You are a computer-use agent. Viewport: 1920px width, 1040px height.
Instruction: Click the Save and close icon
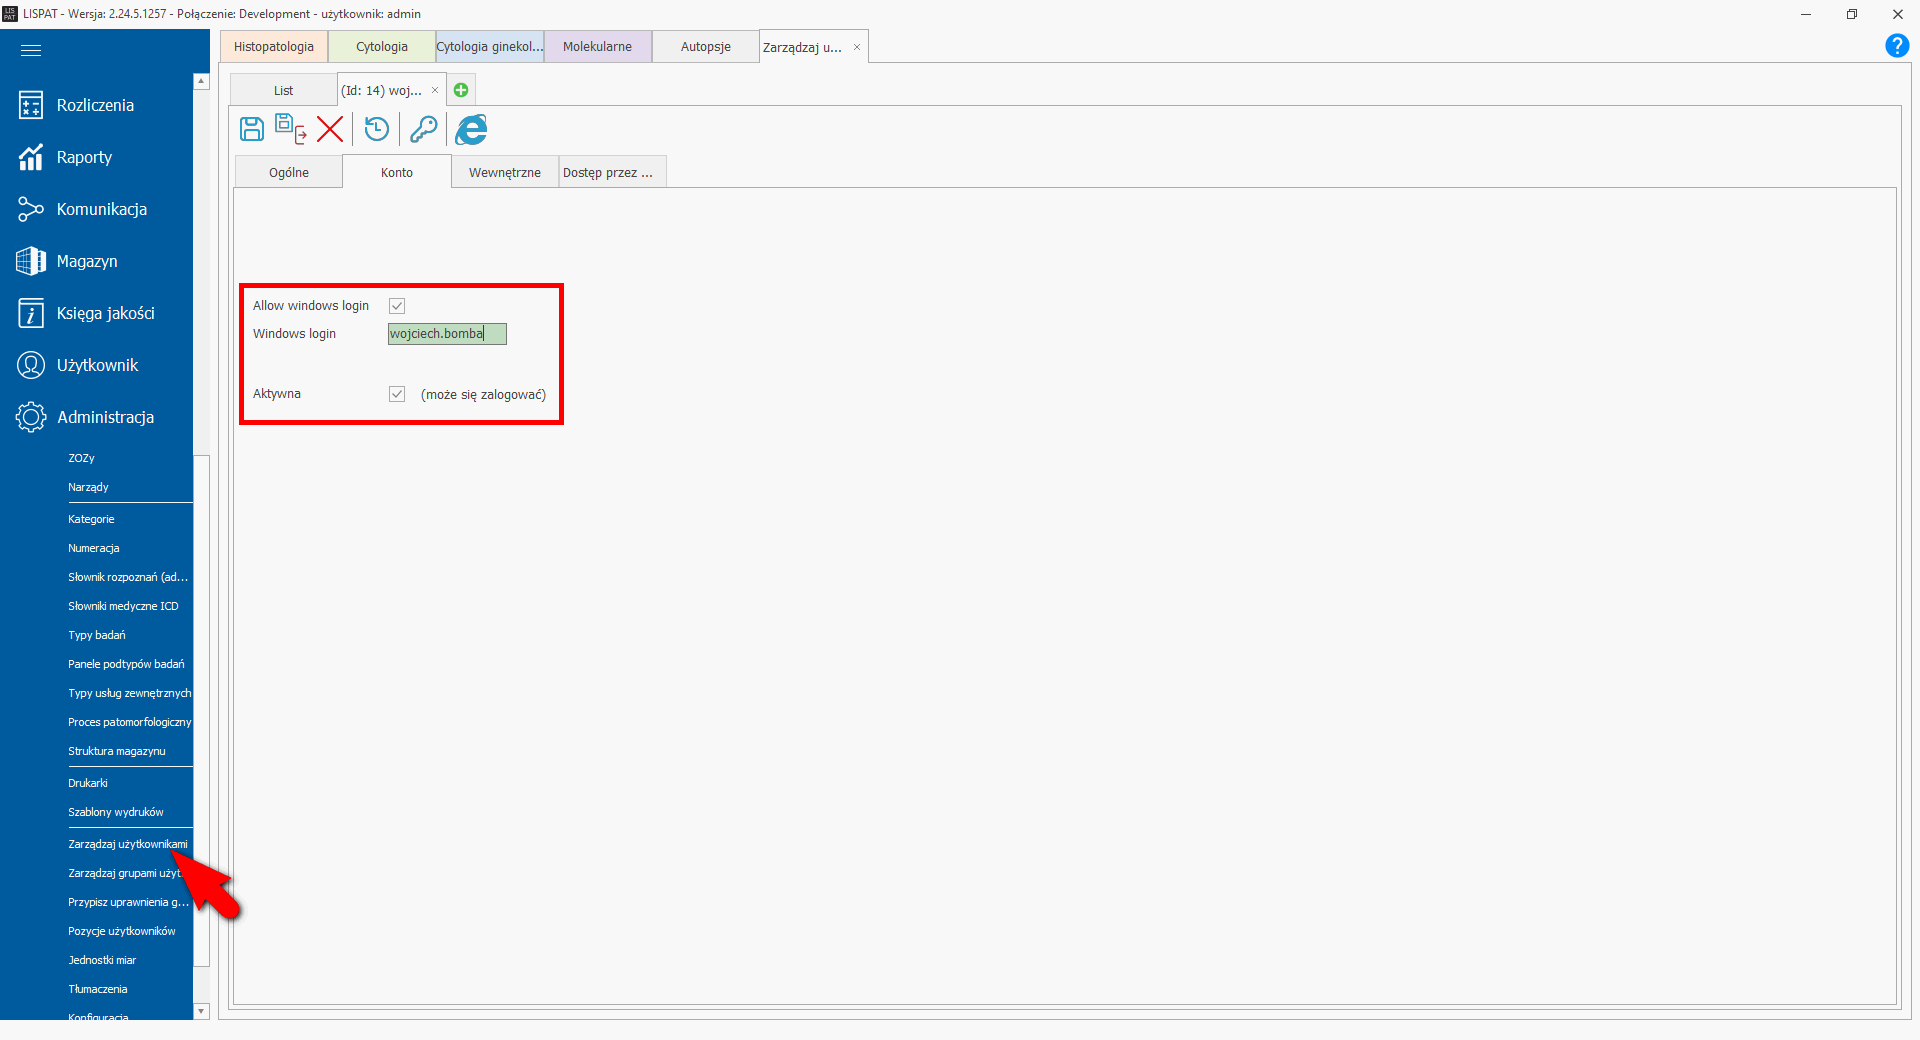pyautogui.click(x=290, y=129)
